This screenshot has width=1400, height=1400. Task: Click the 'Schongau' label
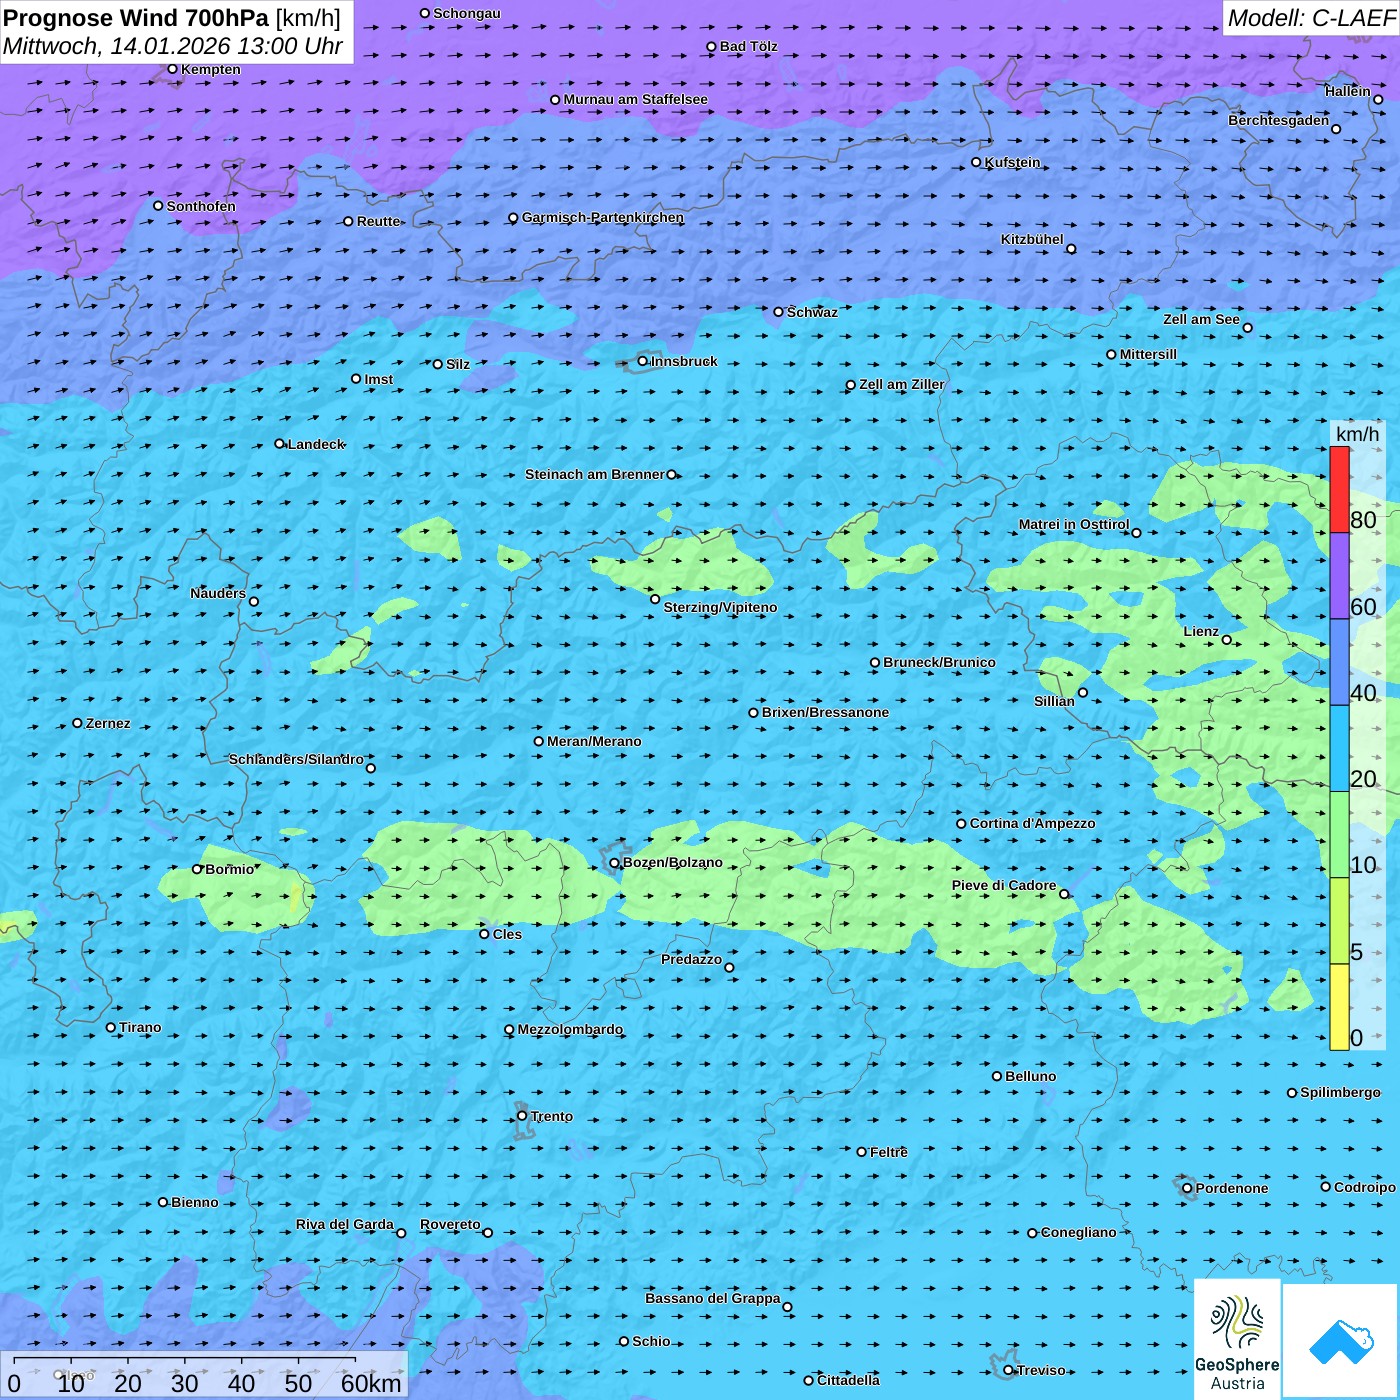(466, 13)
